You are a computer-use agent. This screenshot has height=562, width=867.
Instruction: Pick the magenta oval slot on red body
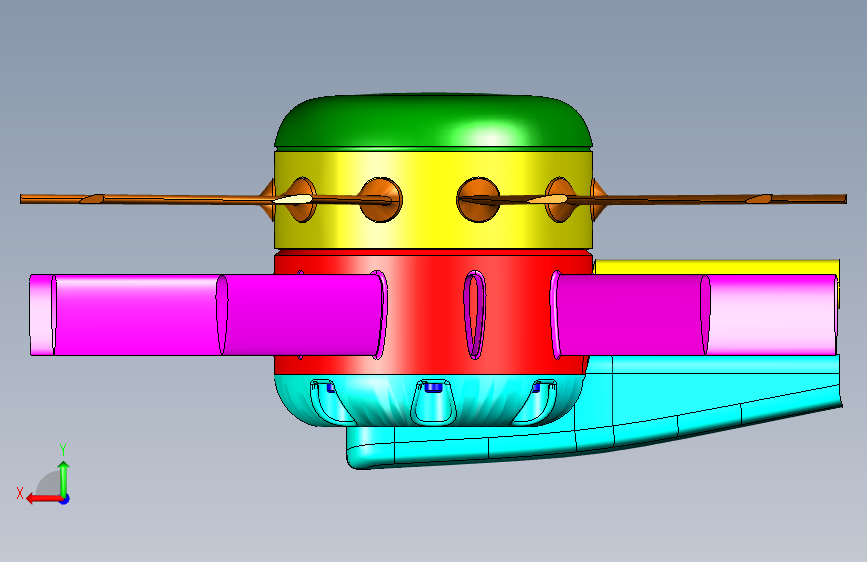tap(474, 315)
